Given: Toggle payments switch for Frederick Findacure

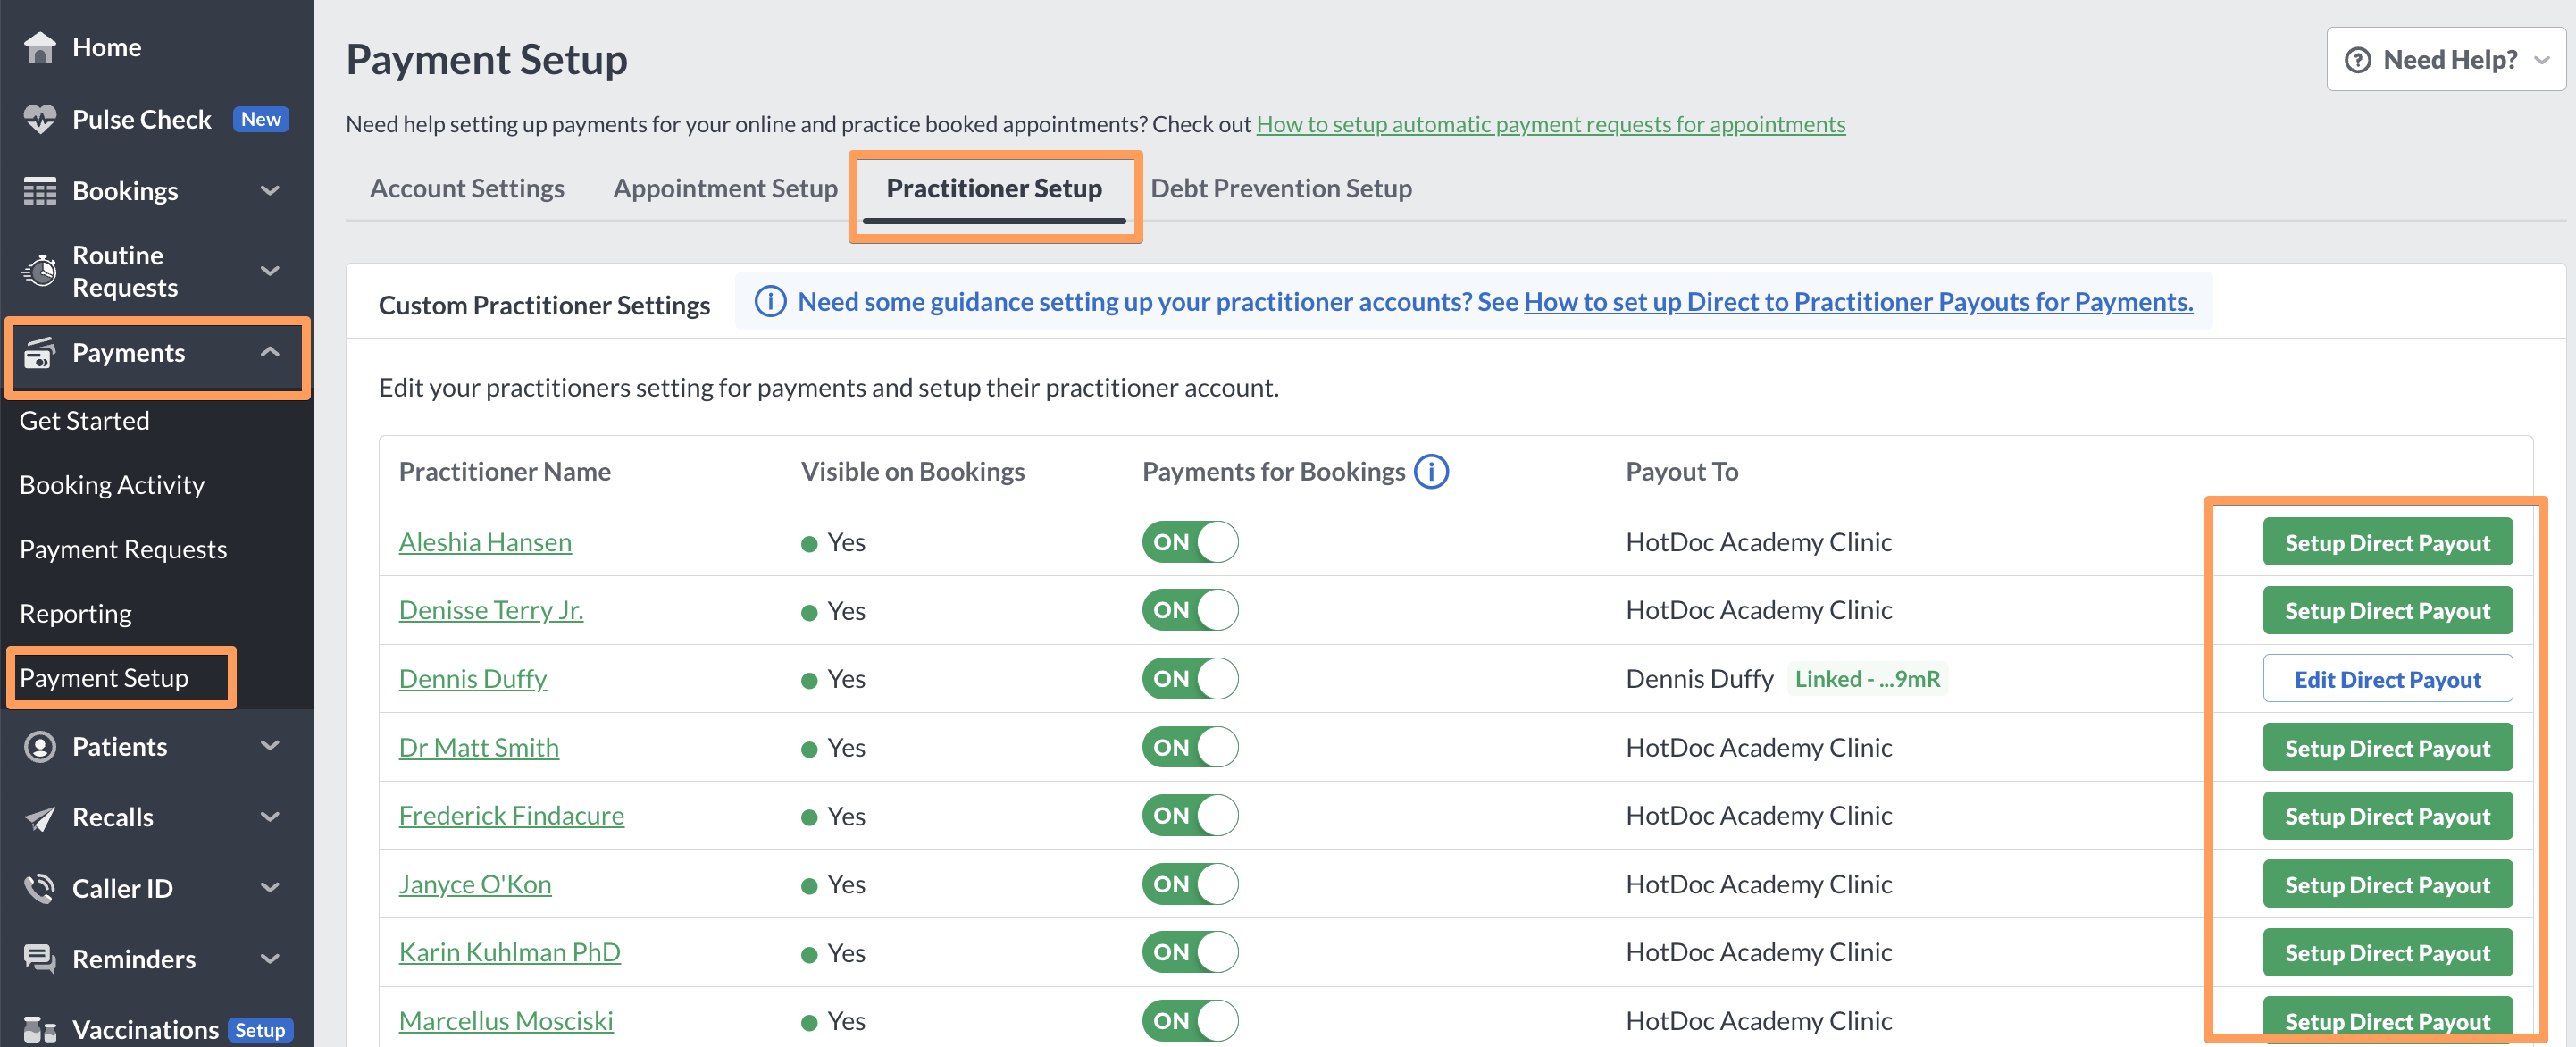Looking at the screenshot, I should pyautogui.click(x=1190, y=816).
